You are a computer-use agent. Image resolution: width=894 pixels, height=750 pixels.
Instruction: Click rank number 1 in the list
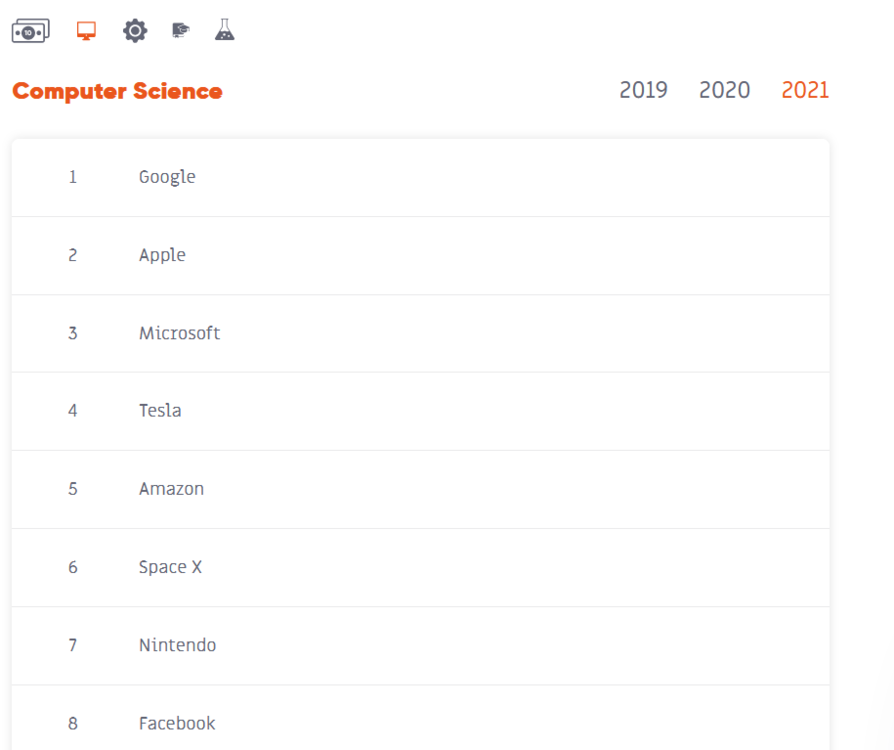click(x=72, y=177)
